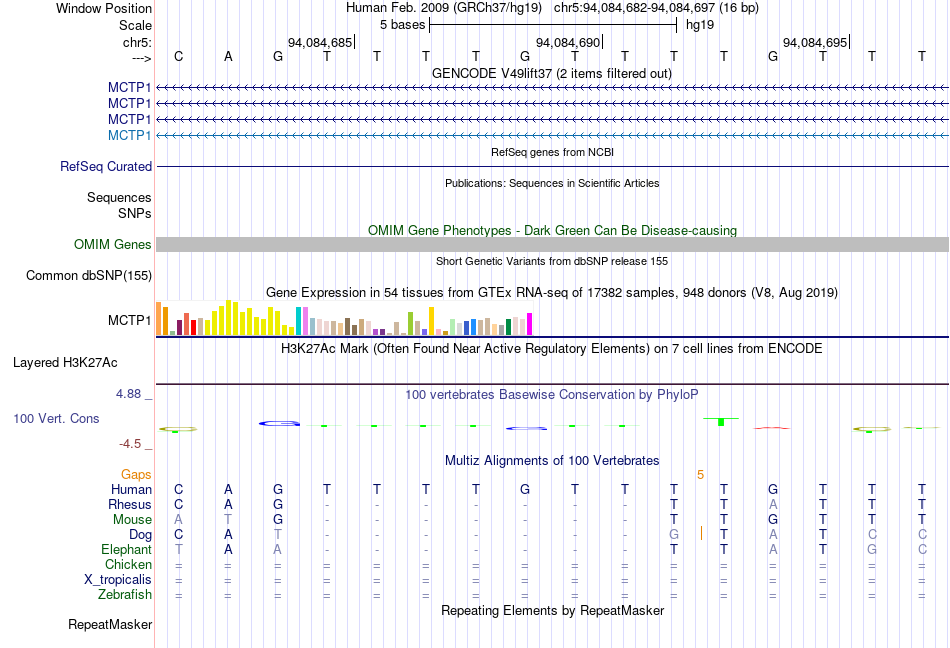Viewport: 950px width, 648px height.
Task: Click the gray OMIM Genes item bar
Action: pyautogui.click(x=553, y=244)
